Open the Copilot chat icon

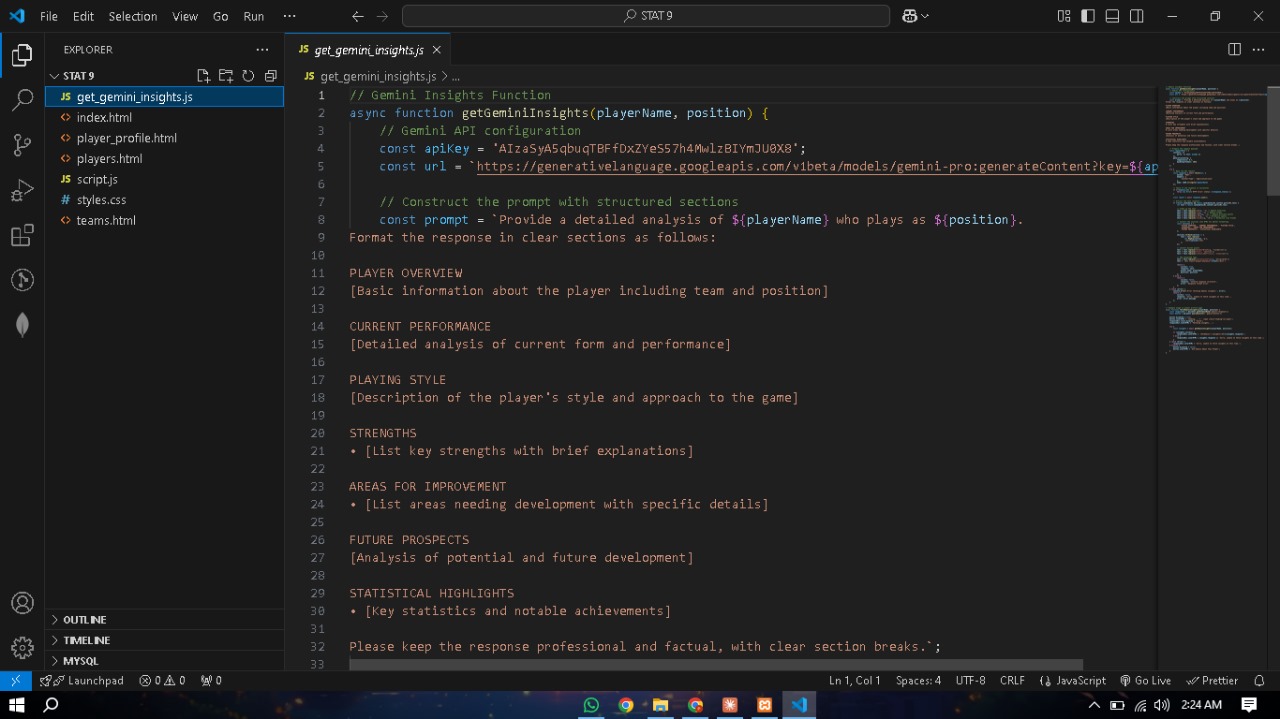point(910,16)
